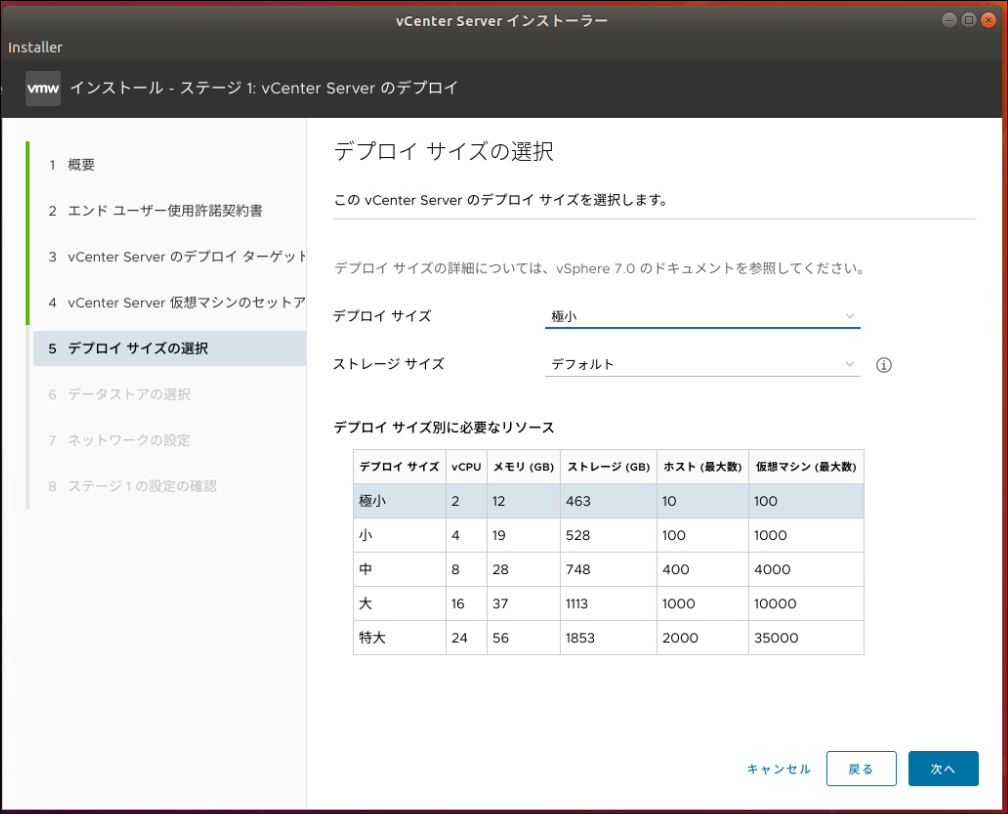The image size is (1008, 814).
Task: Click the 特大 row label in table
Action: (x=372, y=638)
